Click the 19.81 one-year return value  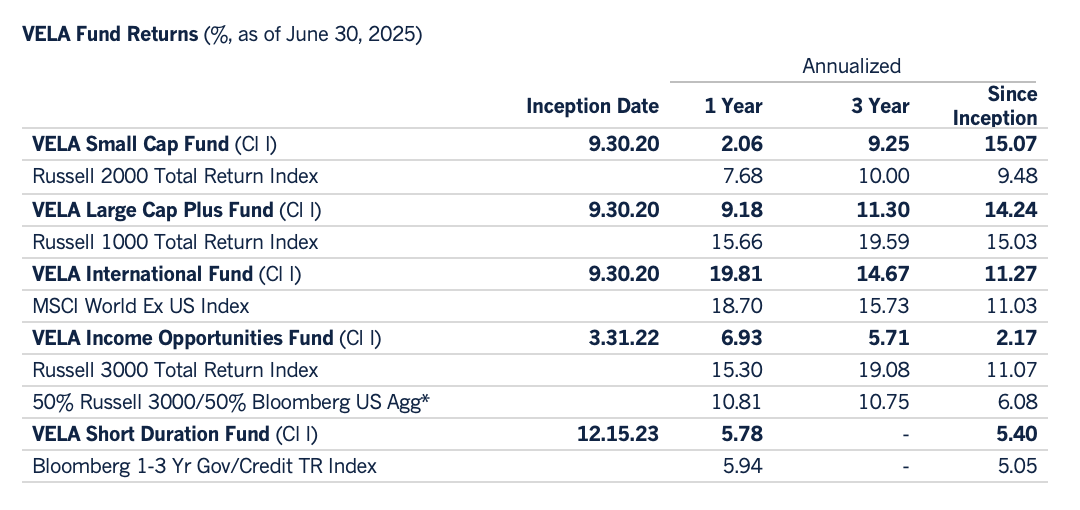[x=740, y=273]
